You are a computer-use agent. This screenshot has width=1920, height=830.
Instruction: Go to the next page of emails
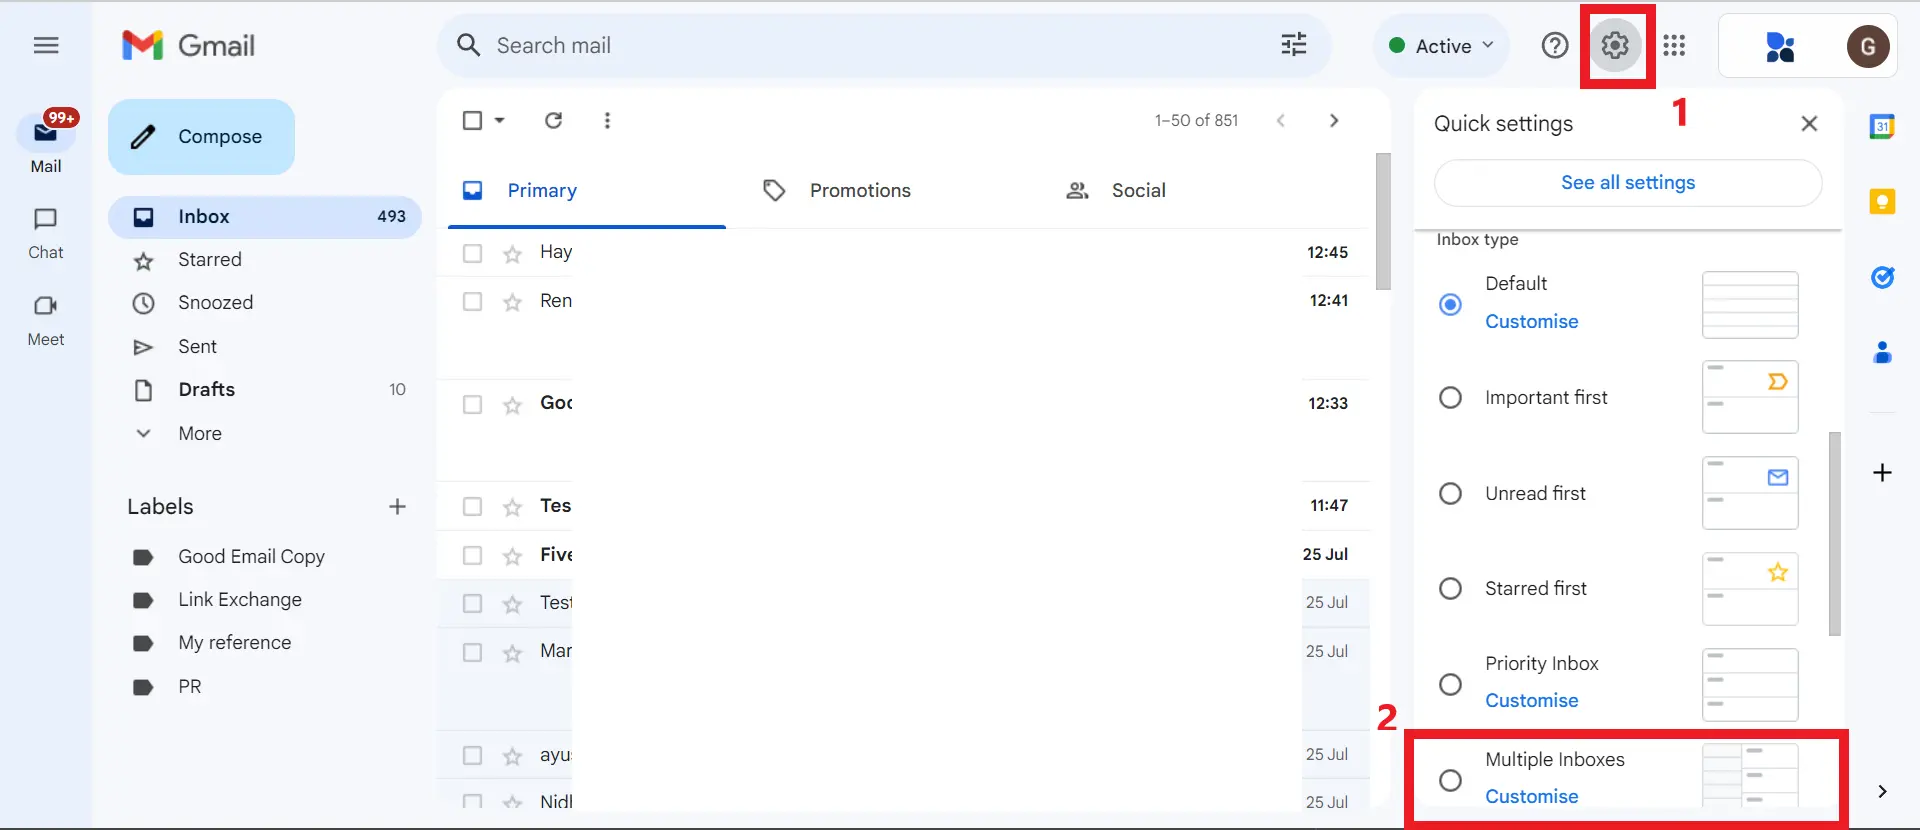pyautogui.click(x=1334, y=120)
